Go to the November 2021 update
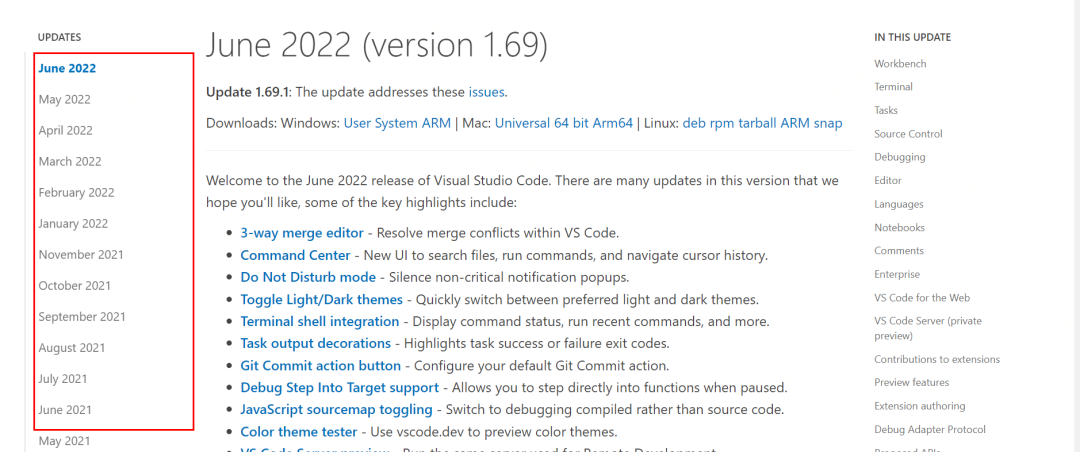The width and height of the screenshot is (1080, 452). (x=81, y=254)
